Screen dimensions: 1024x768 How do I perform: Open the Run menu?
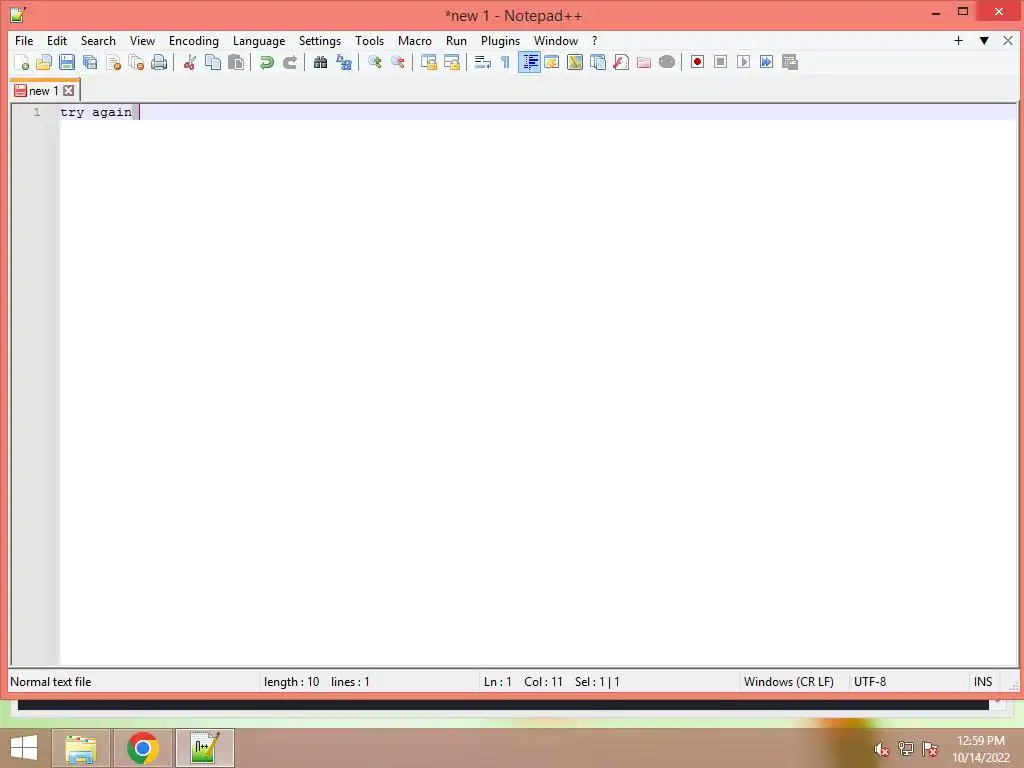(456, 40)
